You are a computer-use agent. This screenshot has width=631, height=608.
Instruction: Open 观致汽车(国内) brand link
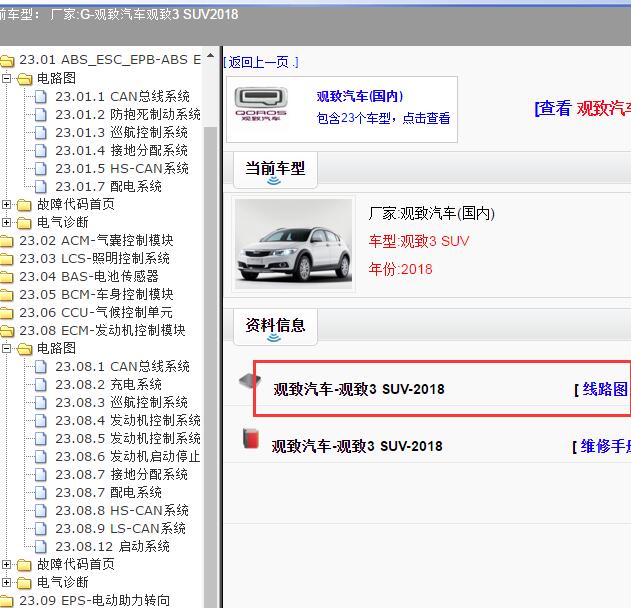coord(360,97)
